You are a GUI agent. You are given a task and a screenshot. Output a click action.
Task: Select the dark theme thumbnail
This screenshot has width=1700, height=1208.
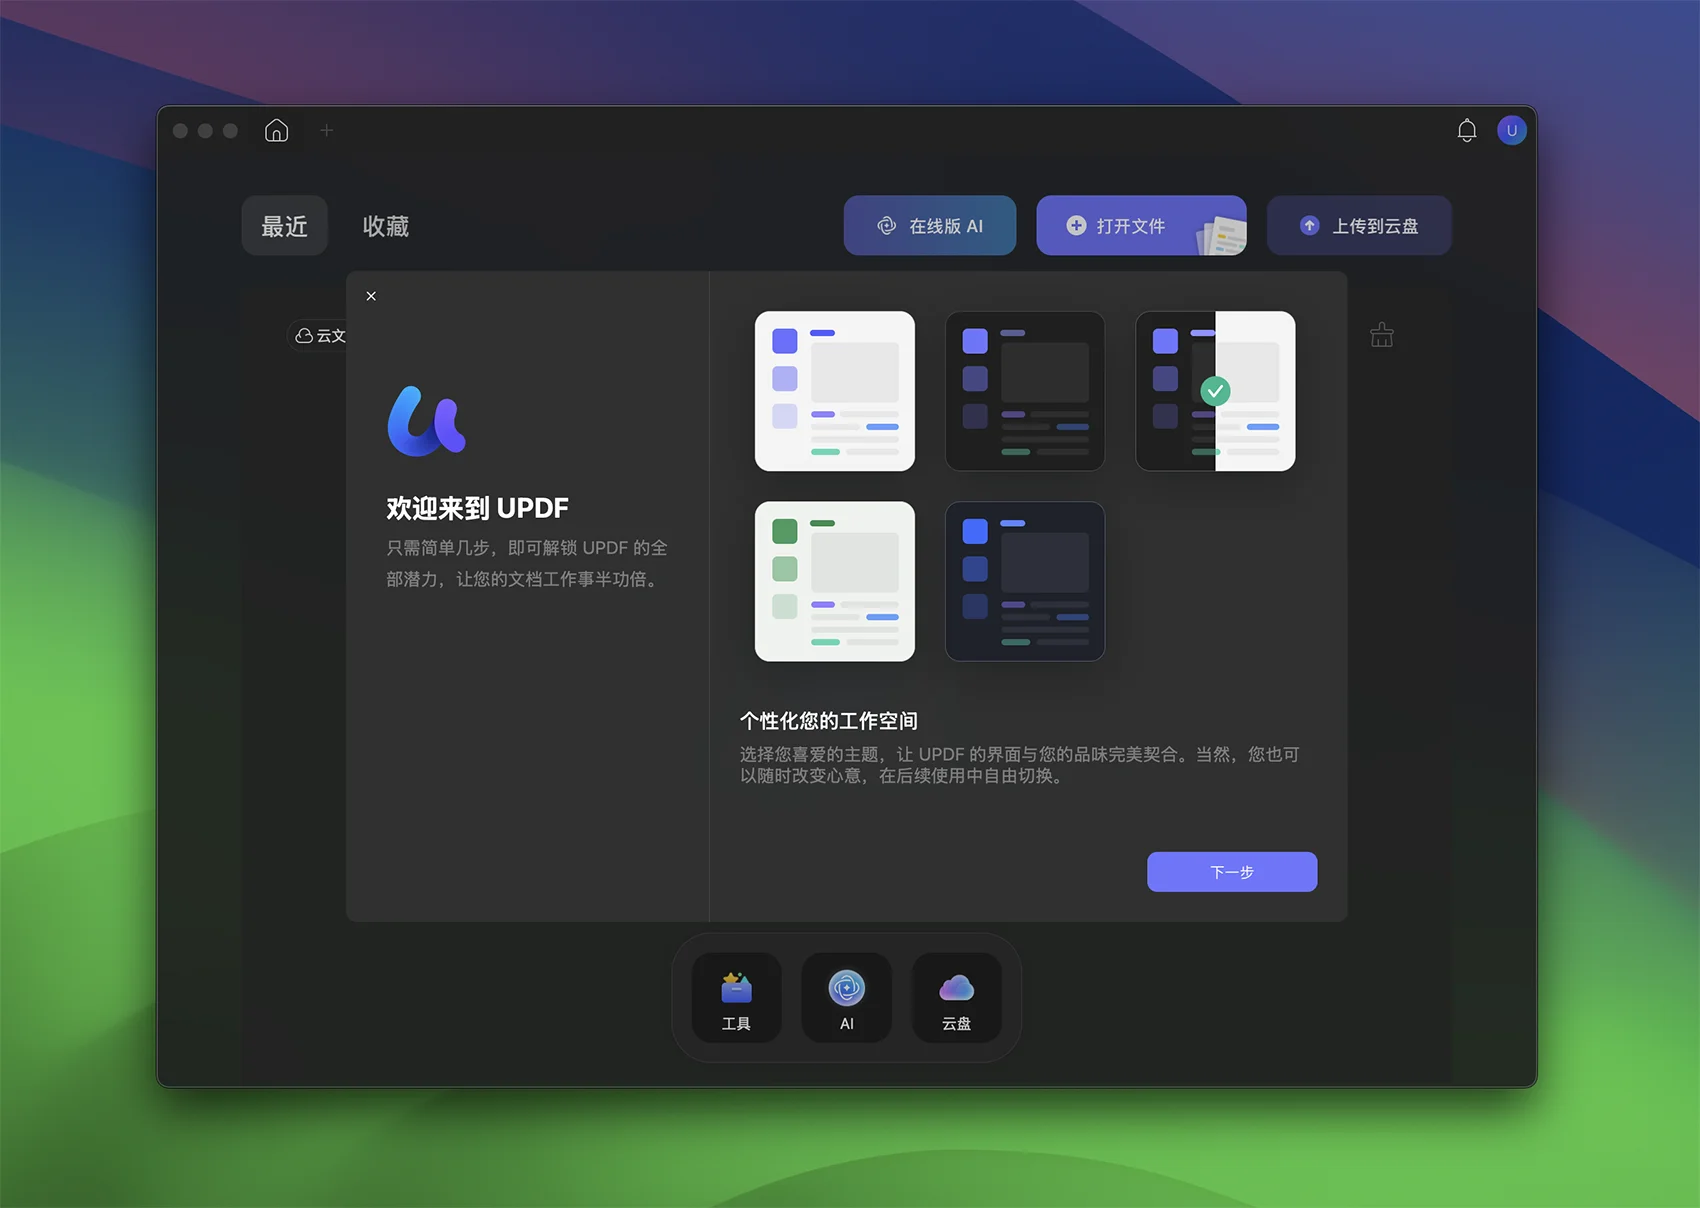(x=1025, y=391)
